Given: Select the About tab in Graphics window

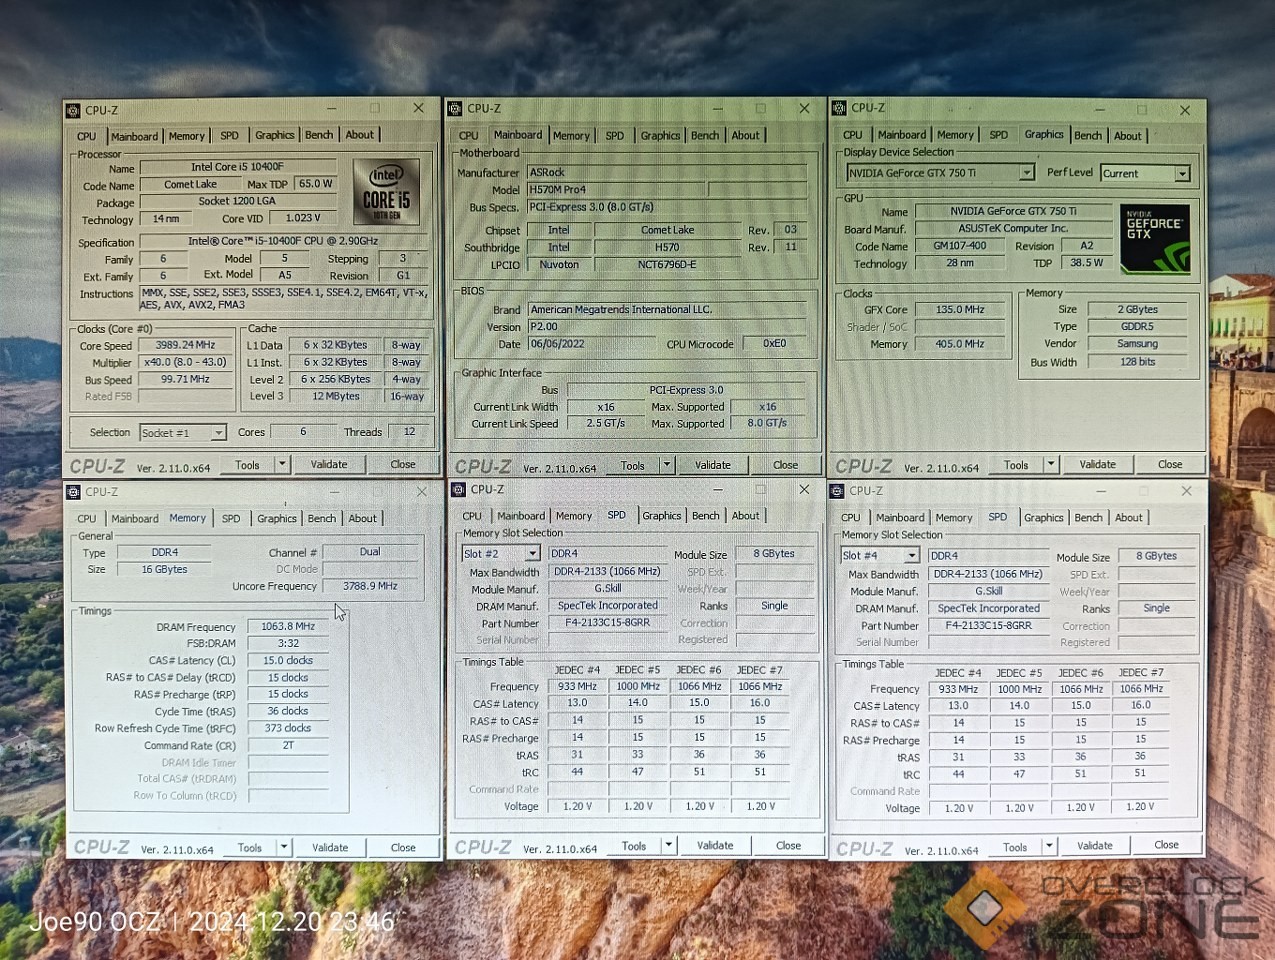Looking at the screenshot, I should pos(1127,136).
